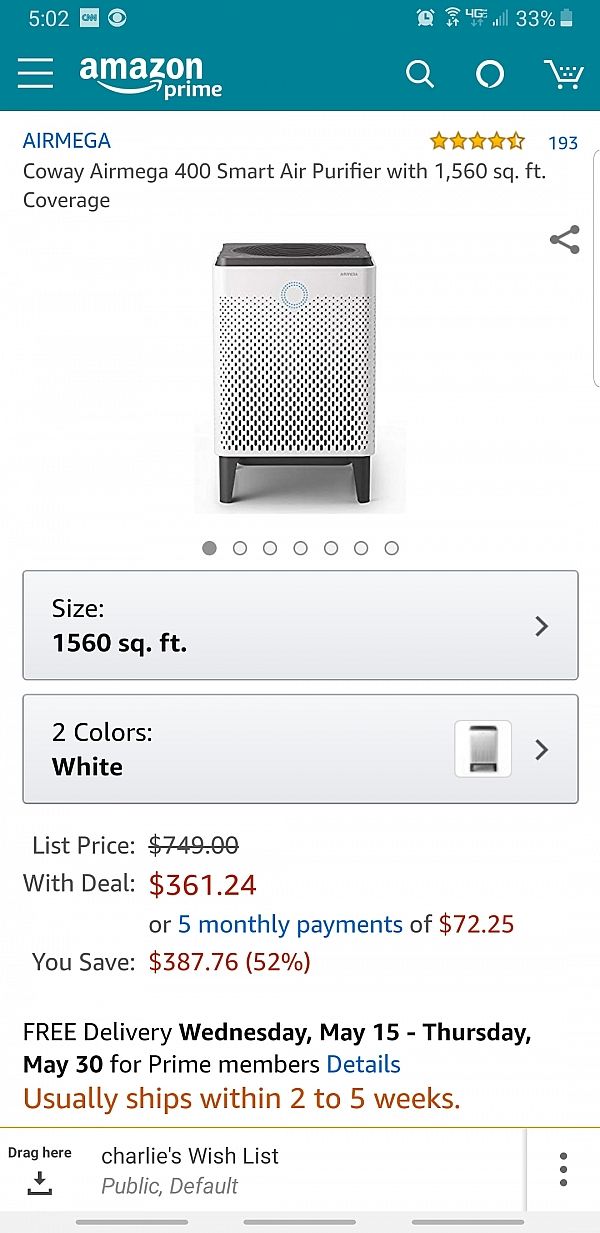Tap the white color swatch thumbnail
This screenshot has width=600, height=1233.
483,749
